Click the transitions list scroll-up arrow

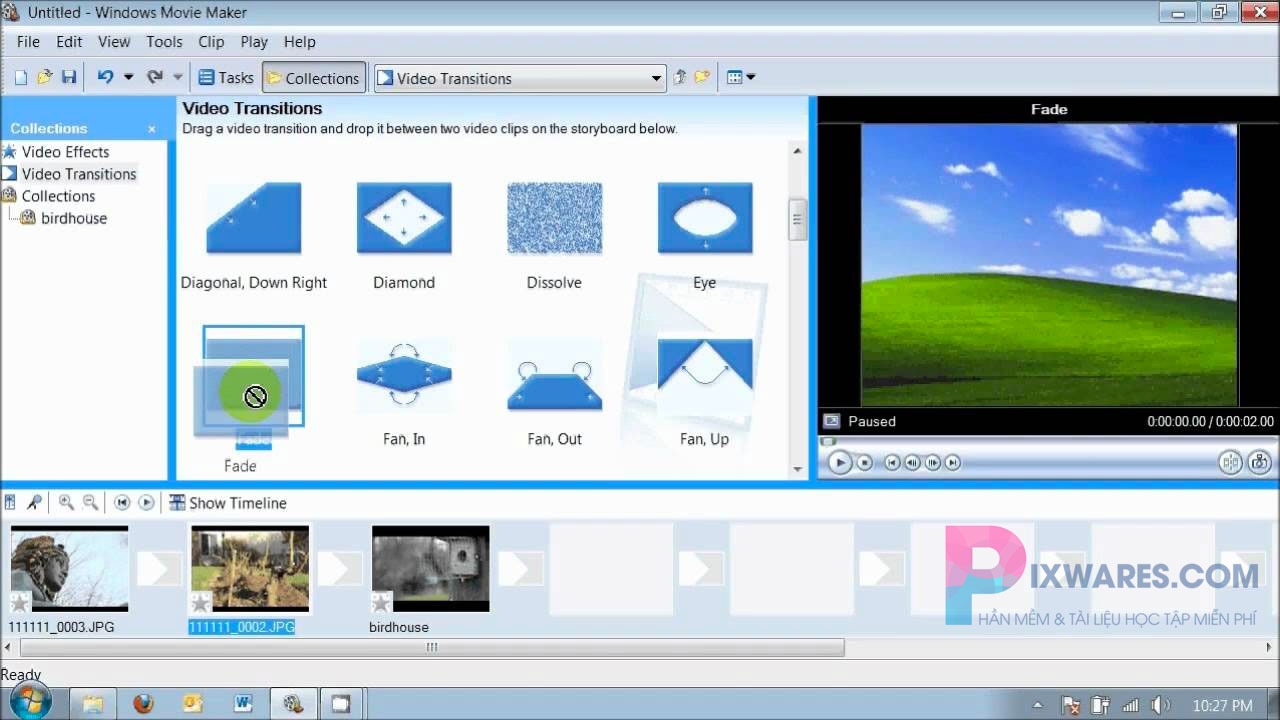797,151
